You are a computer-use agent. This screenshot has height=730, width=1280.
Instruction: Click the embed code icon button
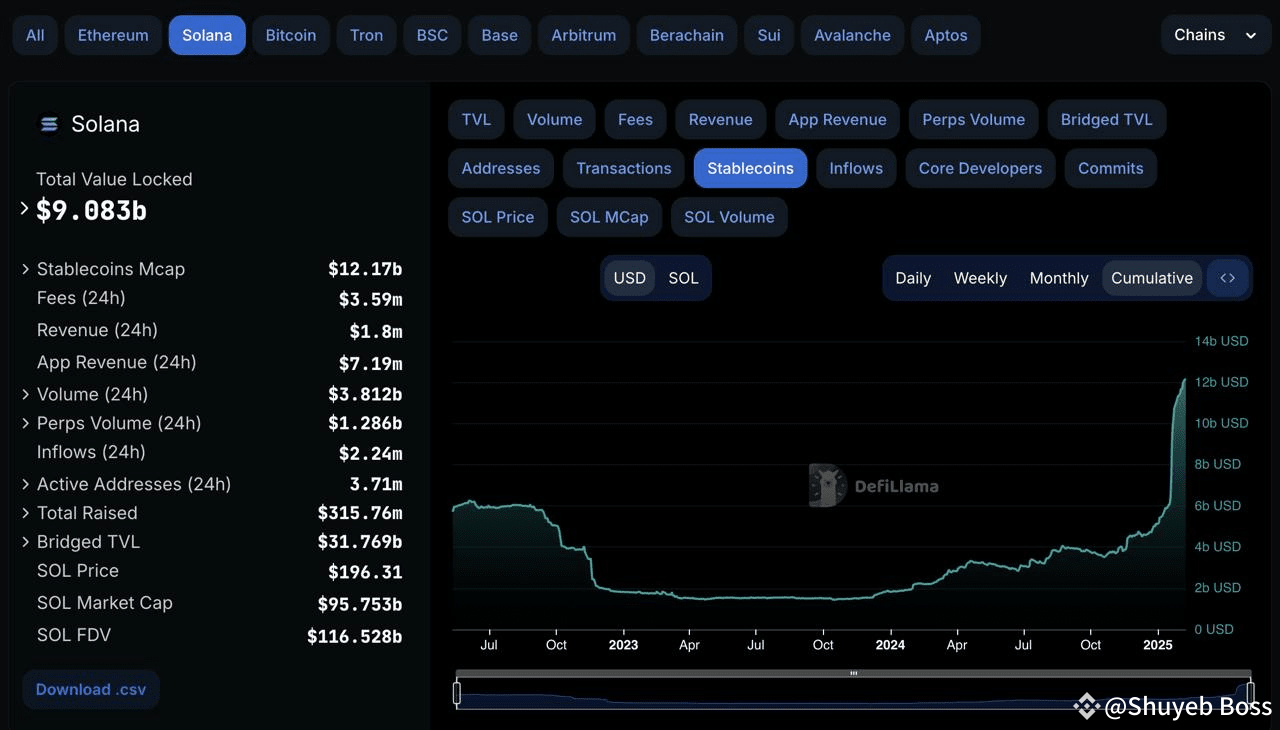tap(1228, 278)
